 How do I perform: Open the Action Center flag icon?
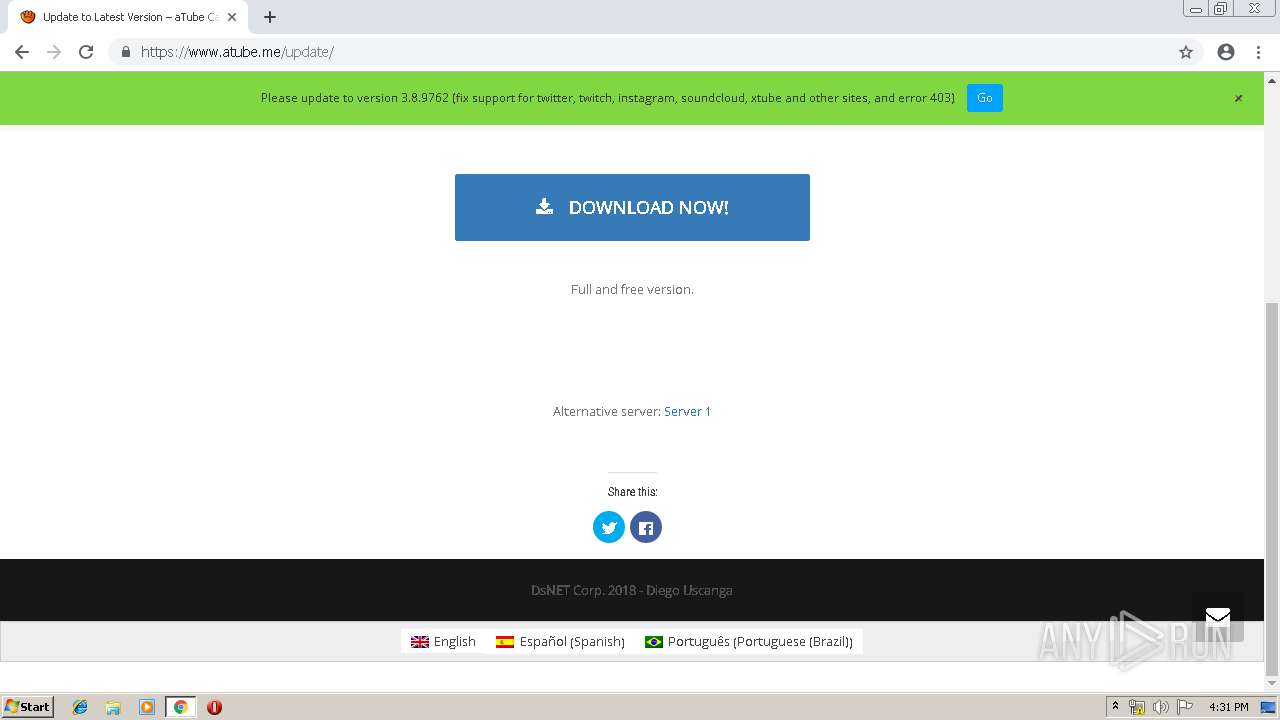tap(1184, 707)
